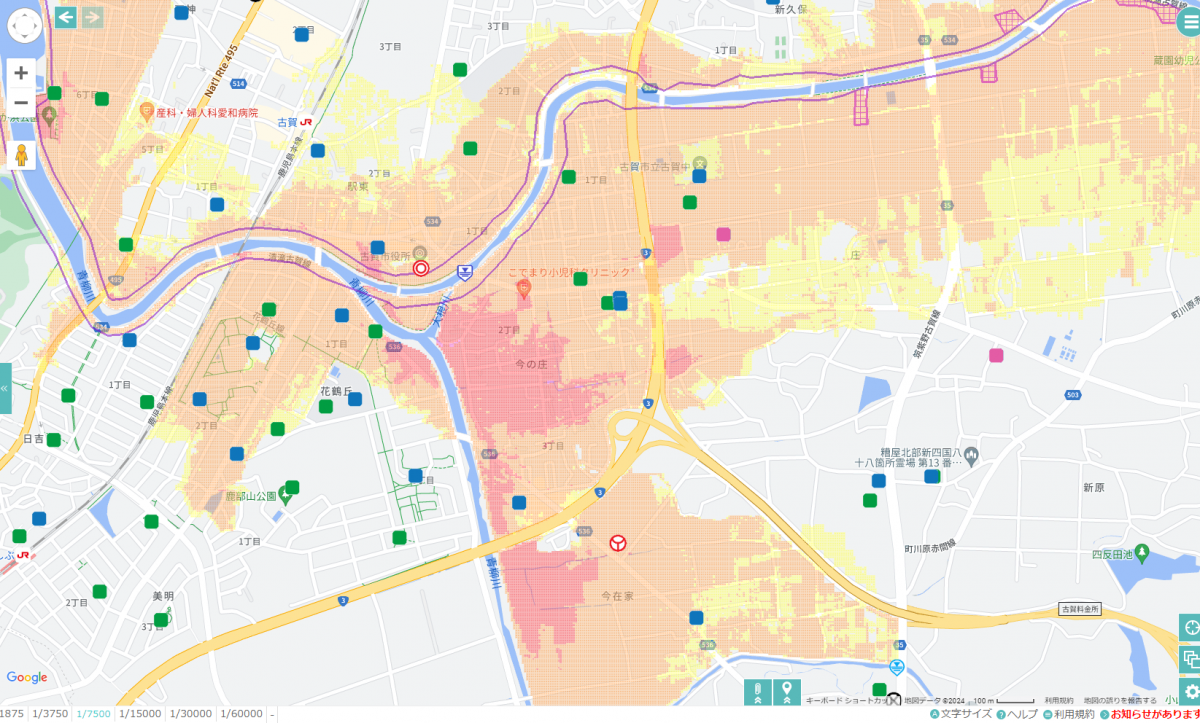Click the 古賀市役所 red double-circle marker

(x=421, y=268)
